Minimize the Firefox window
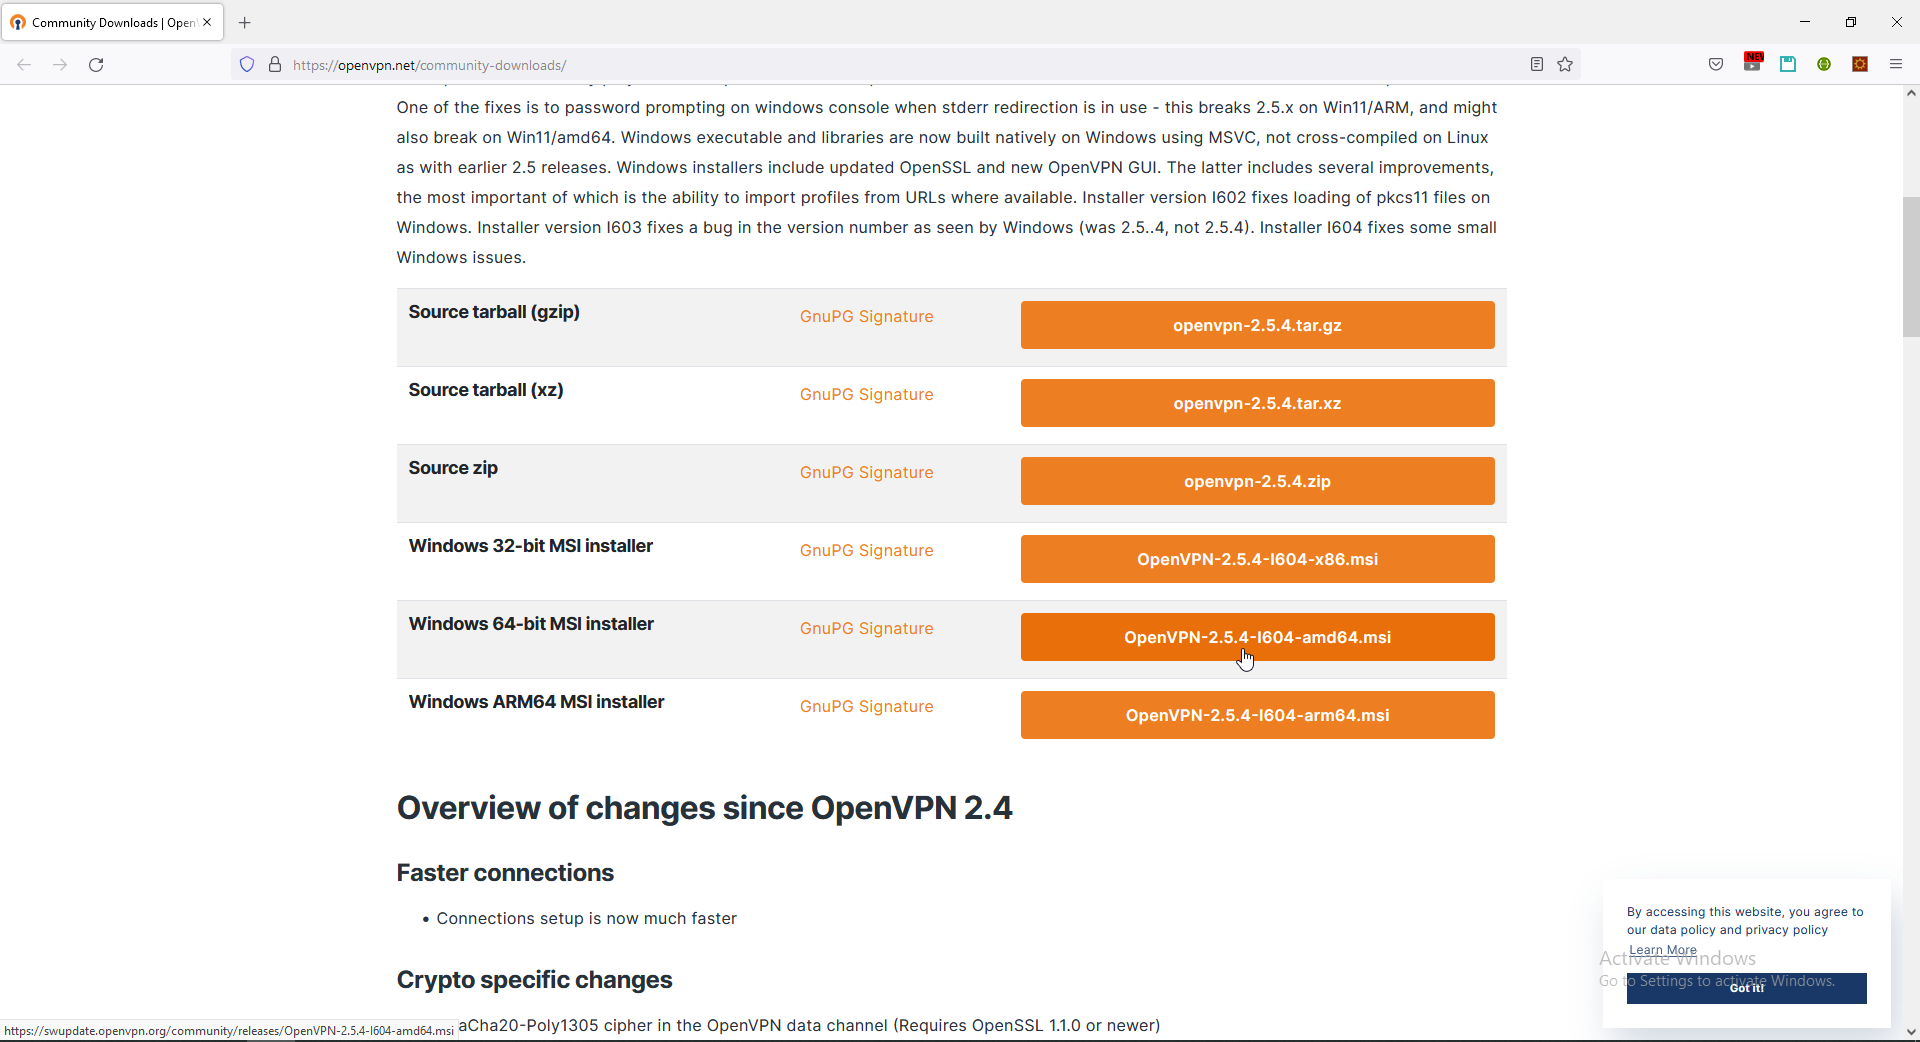The width and height of the screenshot is (1920, 1042). point(1805,22)
